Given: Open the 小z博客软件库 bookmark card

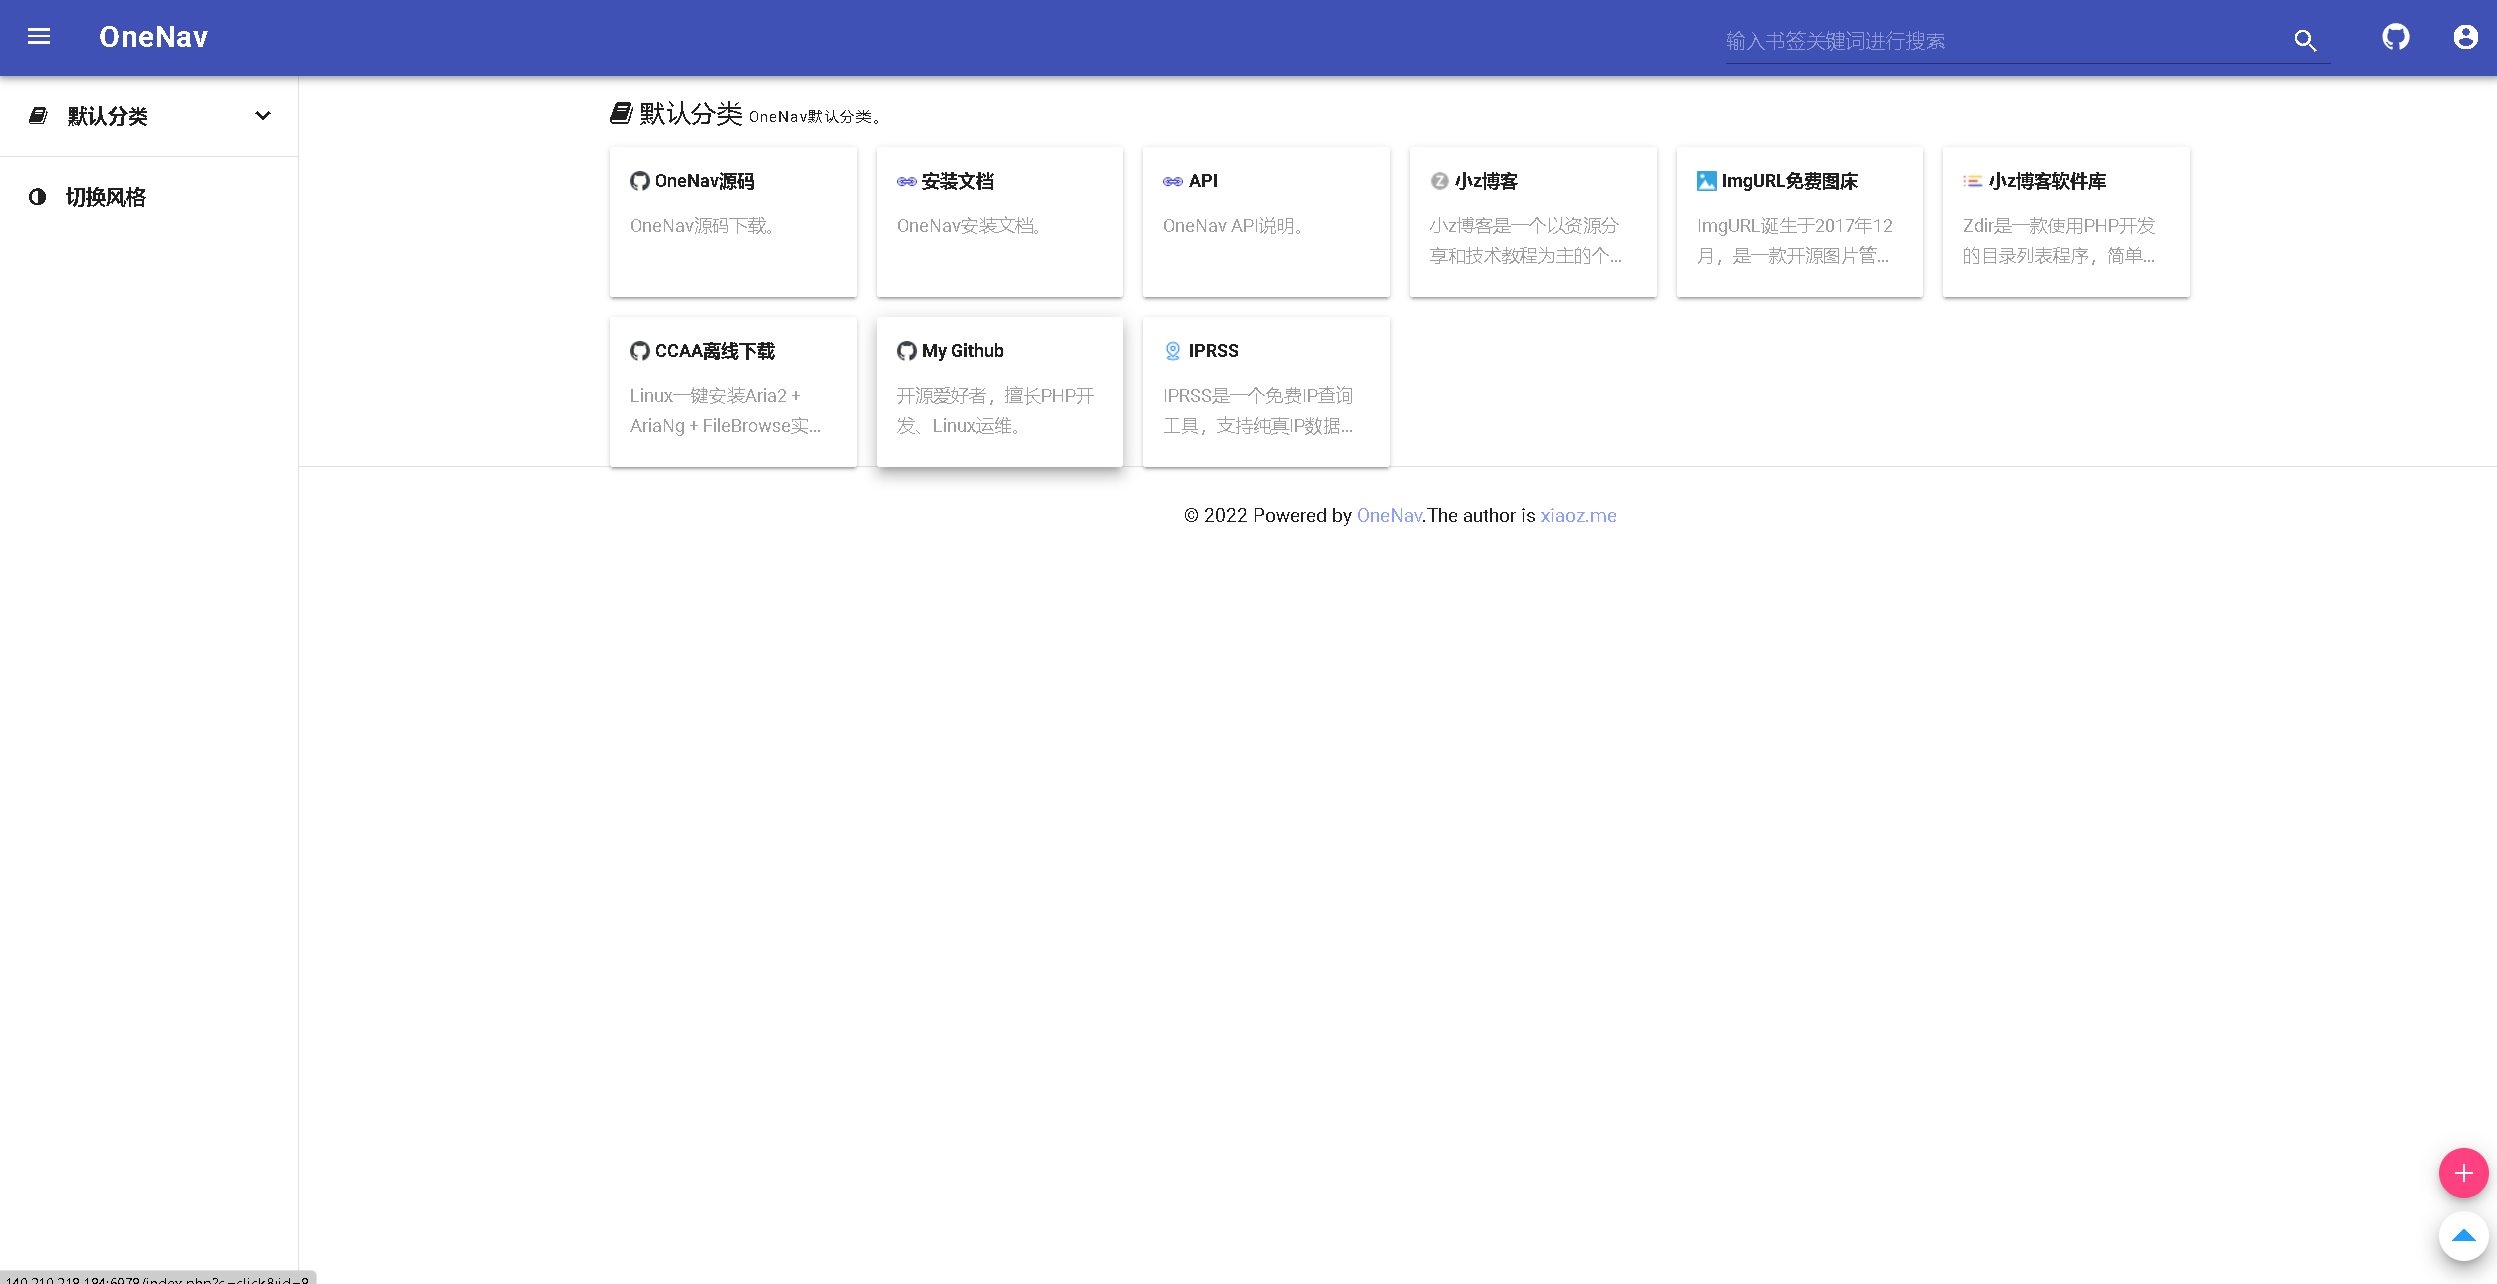Looking at the screenshot, I should pos(2065,222).
